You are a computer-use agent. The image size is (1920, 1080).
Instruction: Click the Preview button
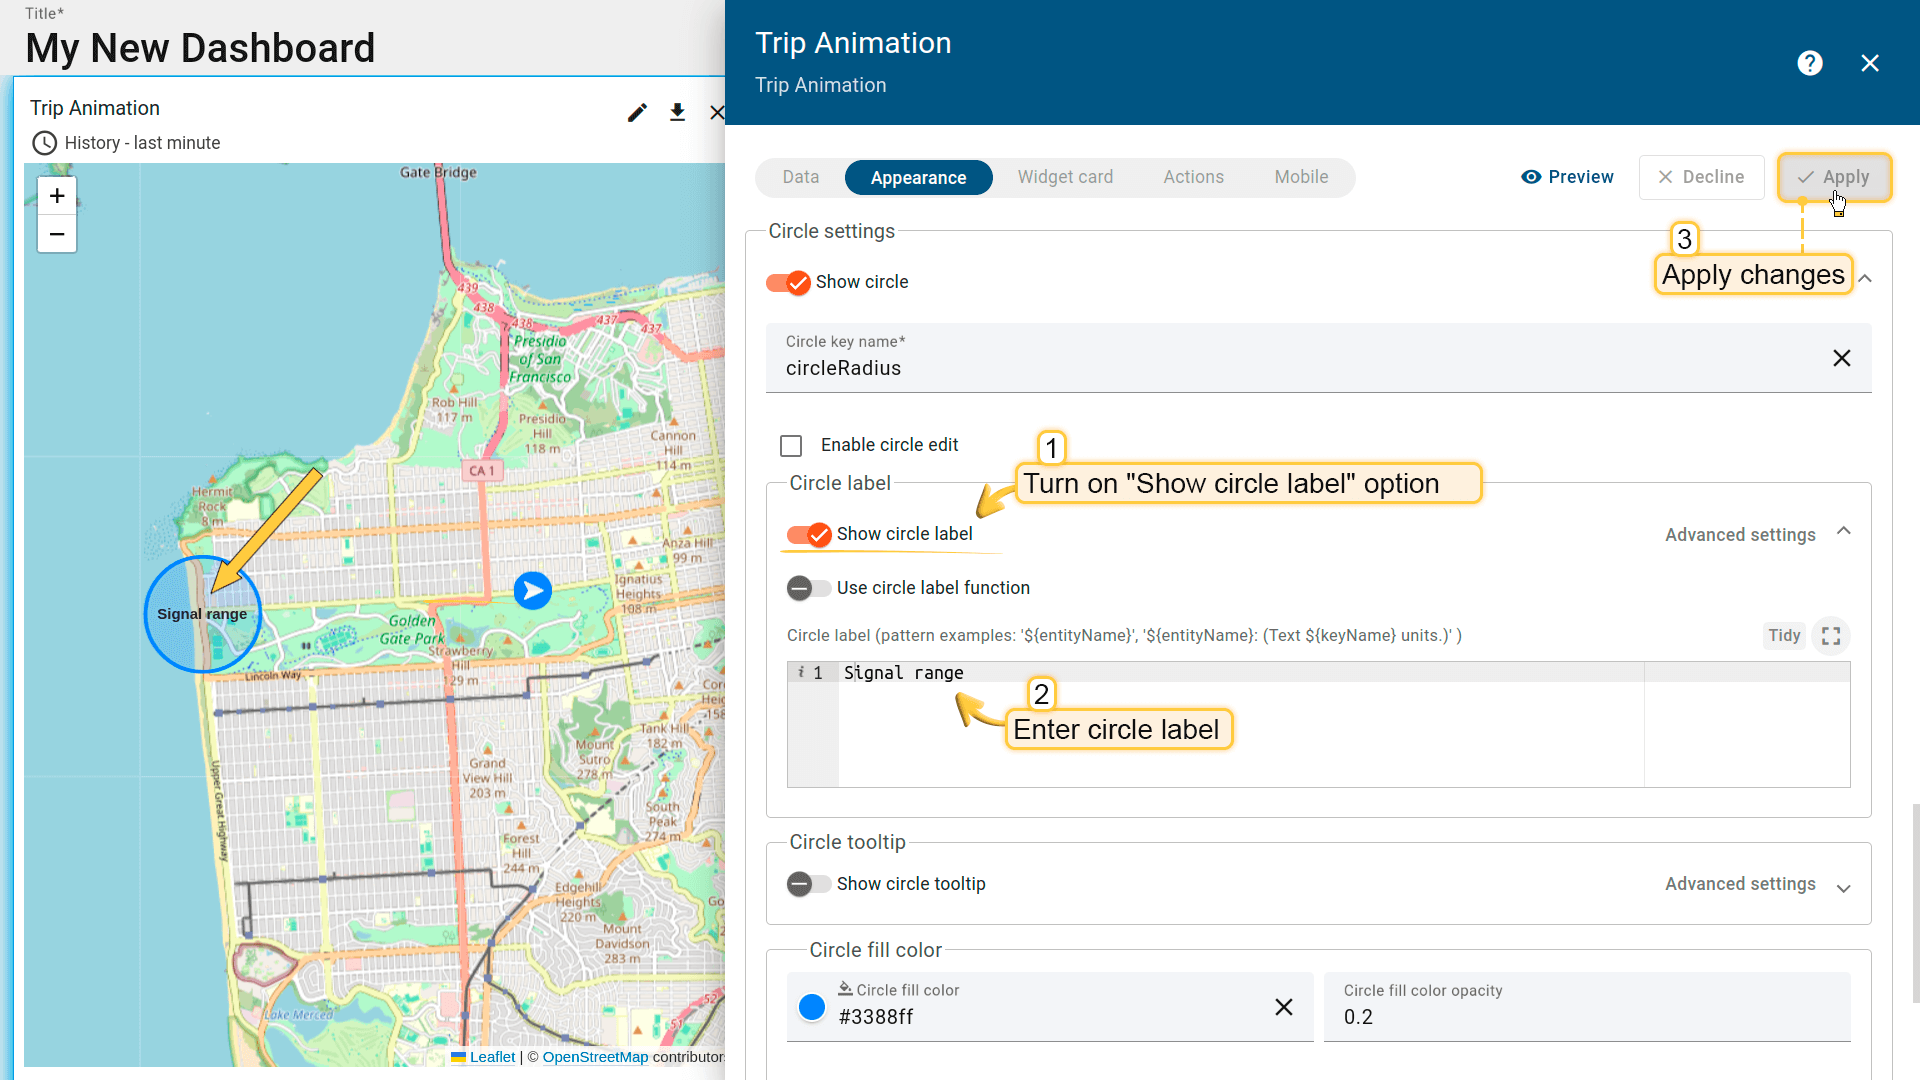(x=1567, y=177)
